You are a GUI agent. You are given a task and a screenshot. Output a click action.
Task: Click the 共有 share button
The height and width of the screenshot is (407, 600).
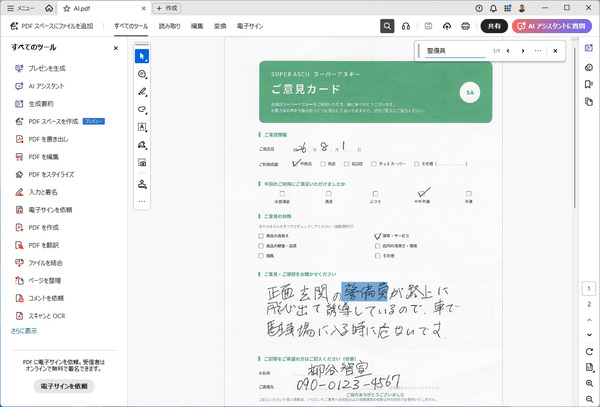coord(494,26)
